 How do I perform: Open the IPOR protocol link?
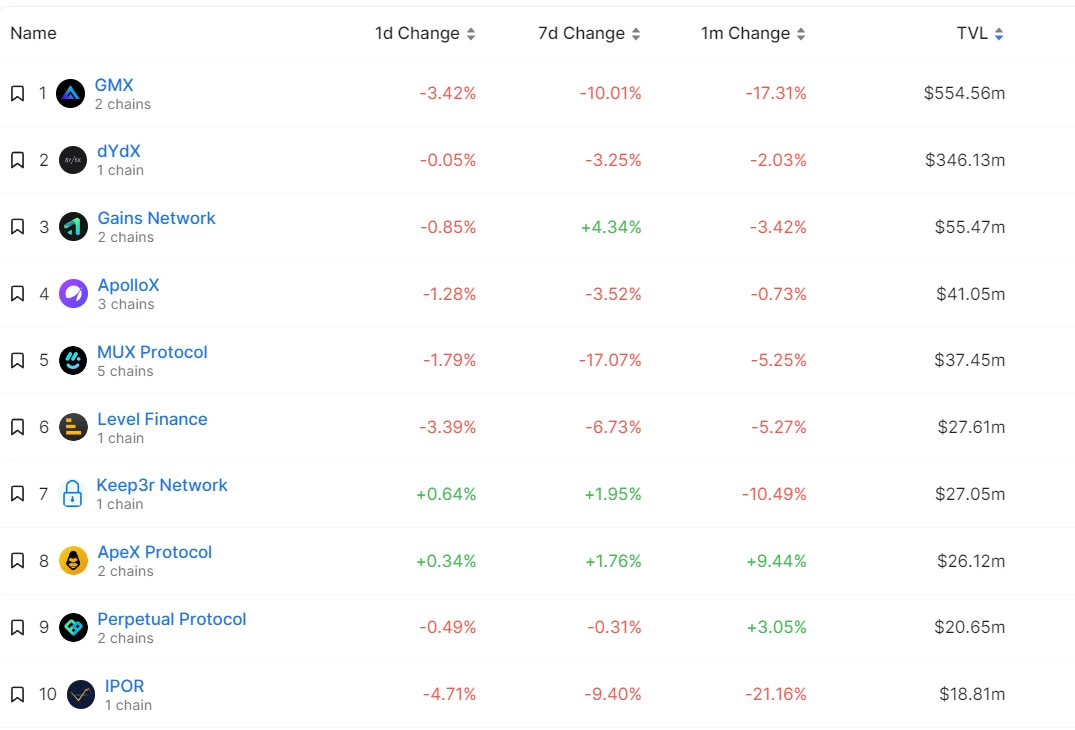[124, 686]
